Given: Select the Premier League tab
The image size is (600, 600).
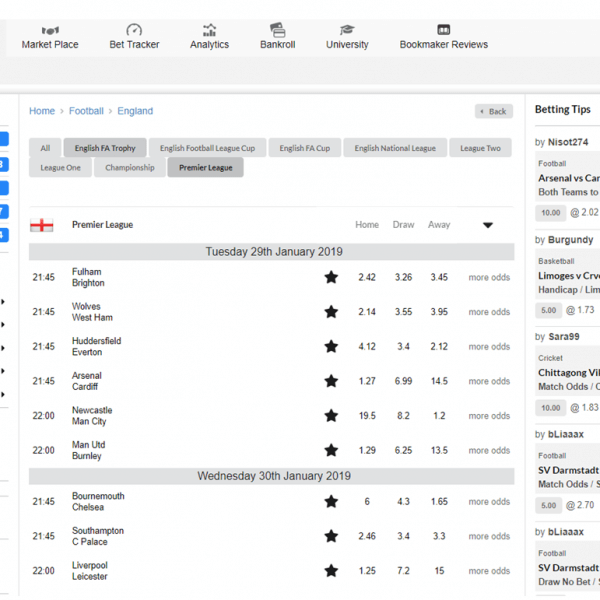Looking at the screenshot, I should 205,168.
